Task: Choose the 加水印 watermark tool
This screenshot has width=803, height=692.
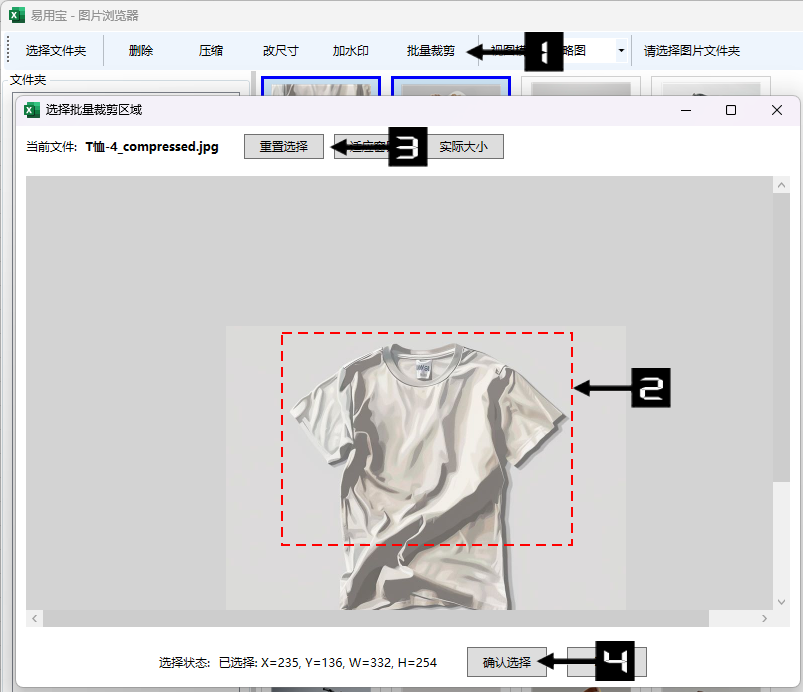Action: pyautogui.click(x=351, y=51)
